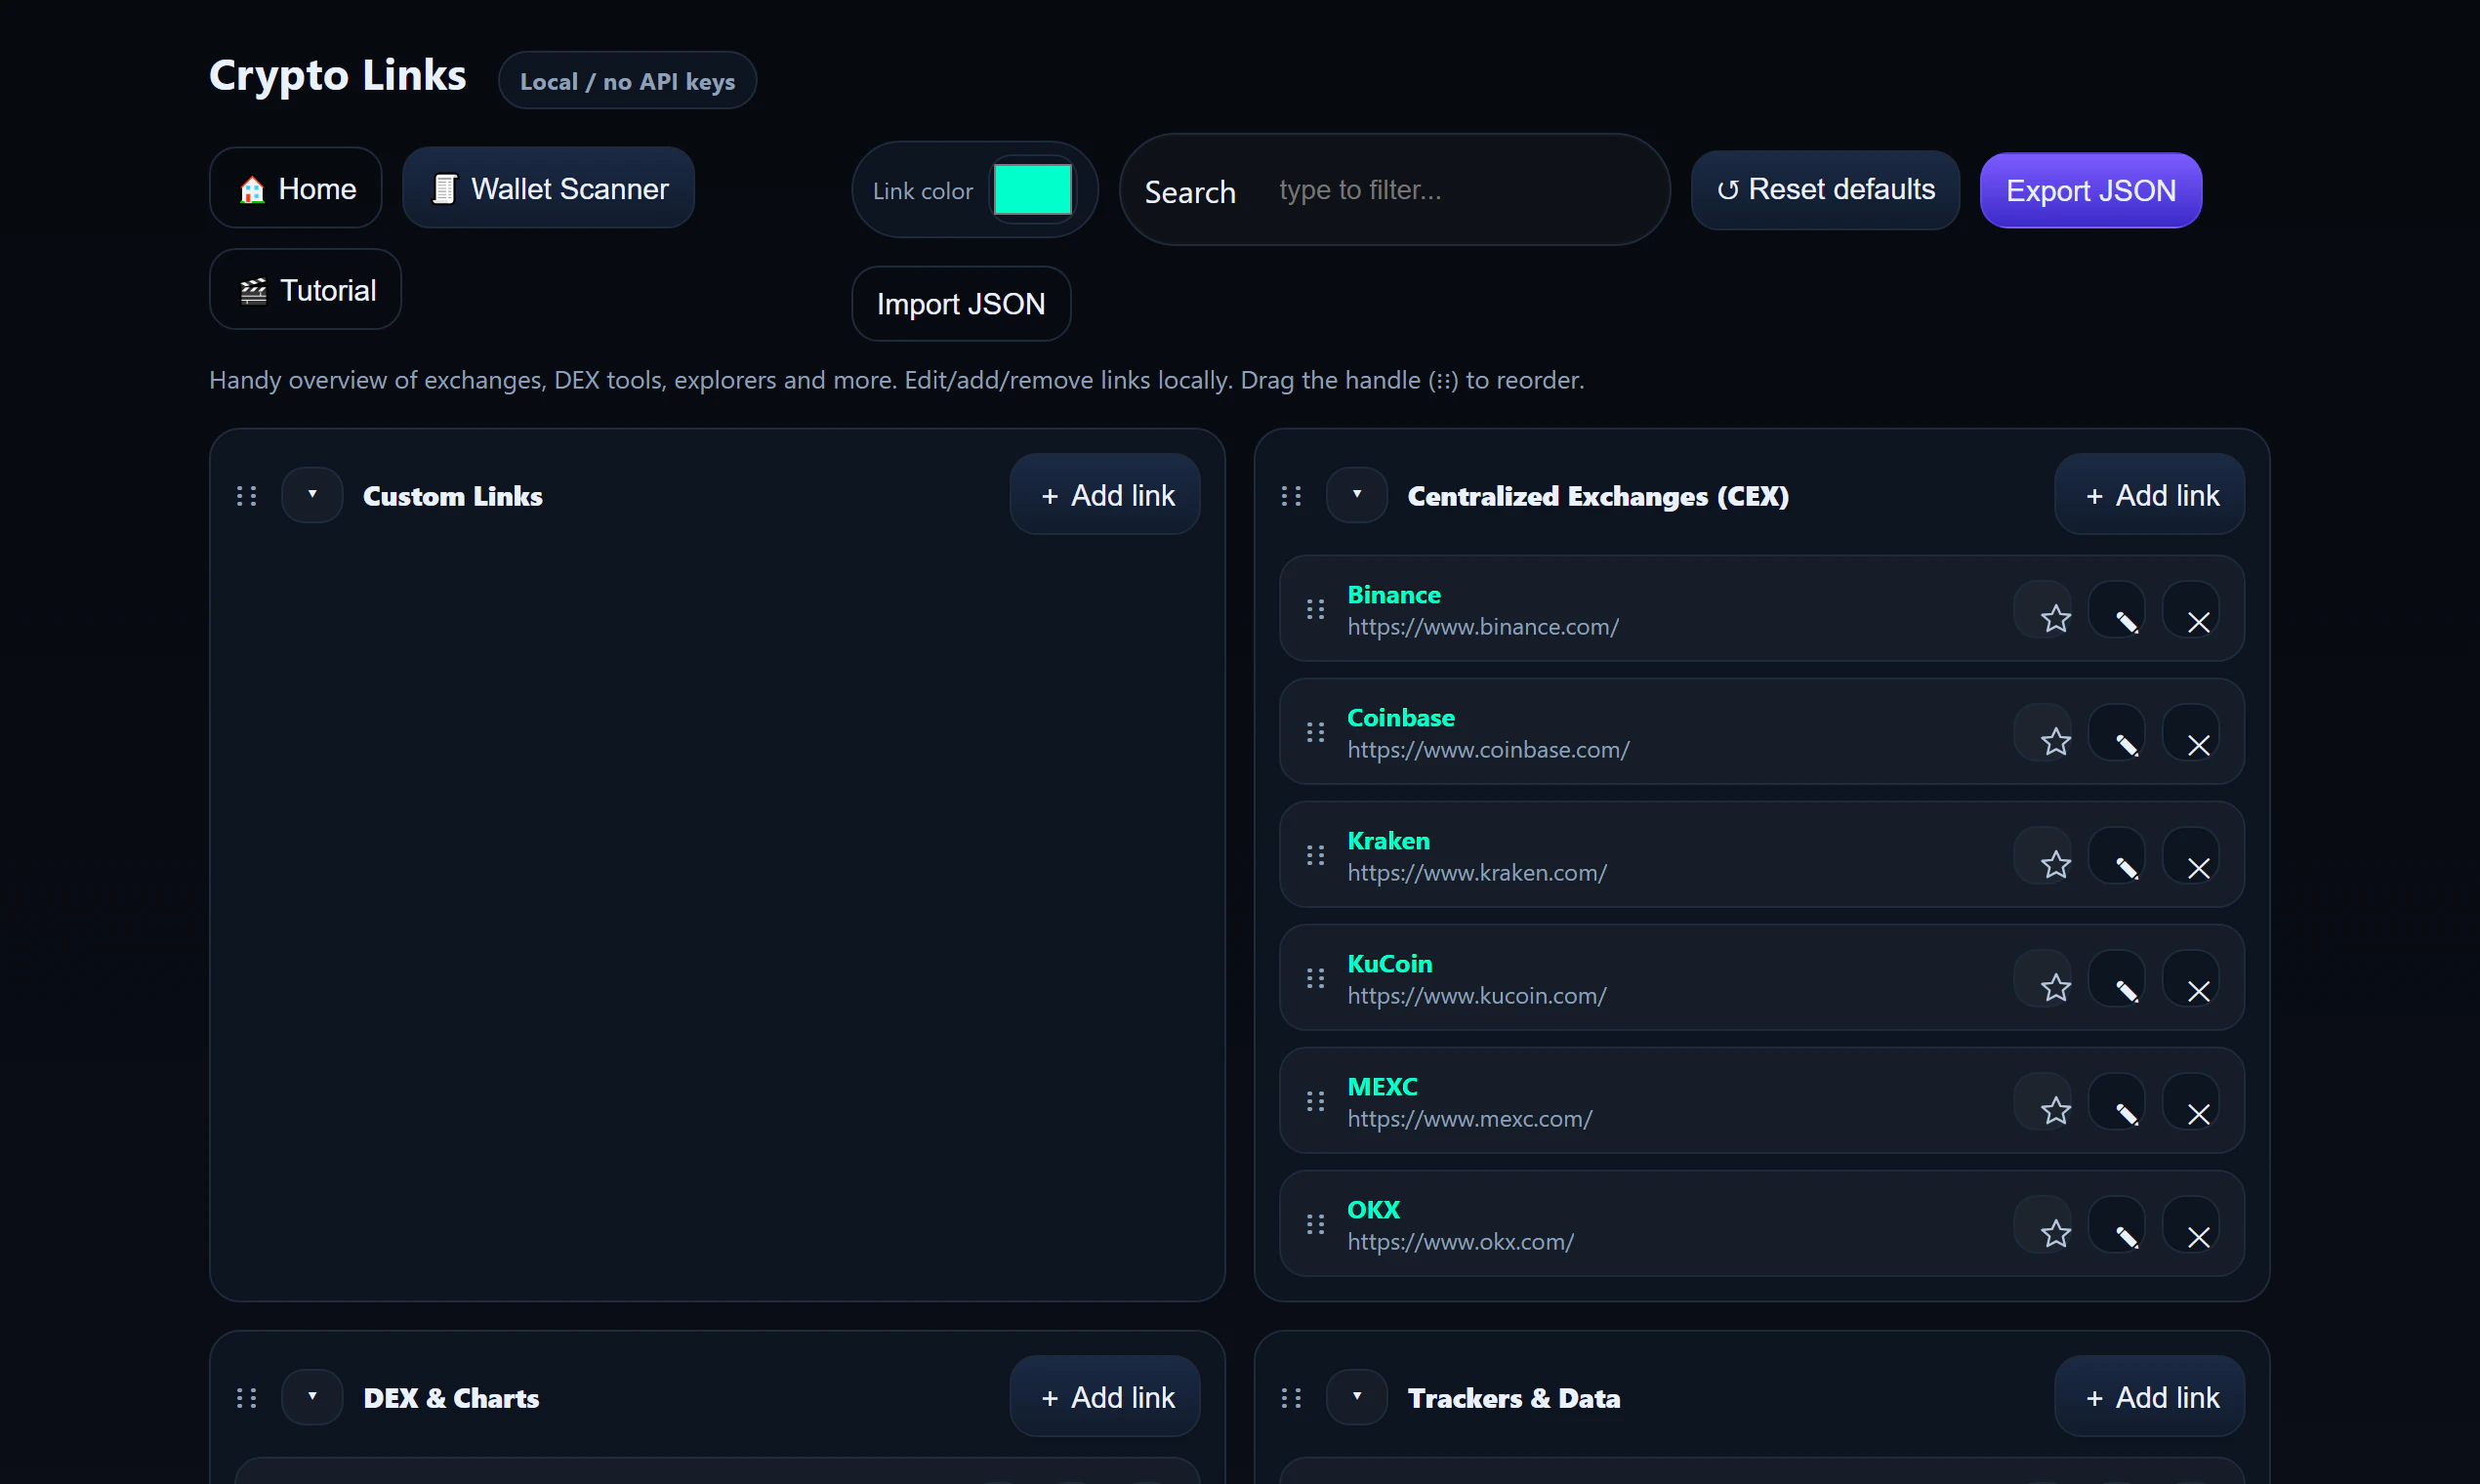Go to the Home page
2480x1484 pixels.
point(296,188)
